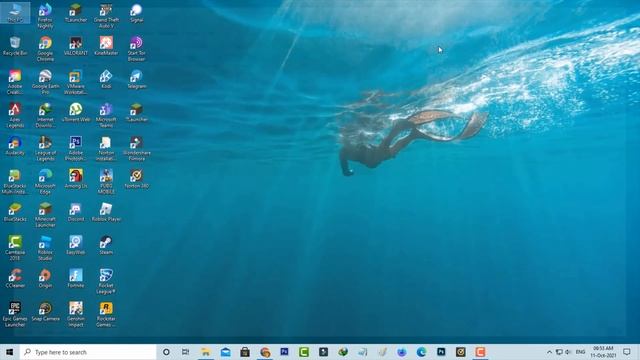Select the Kodi desktop icon
The image size is (640, 360).
click(106, 79)
